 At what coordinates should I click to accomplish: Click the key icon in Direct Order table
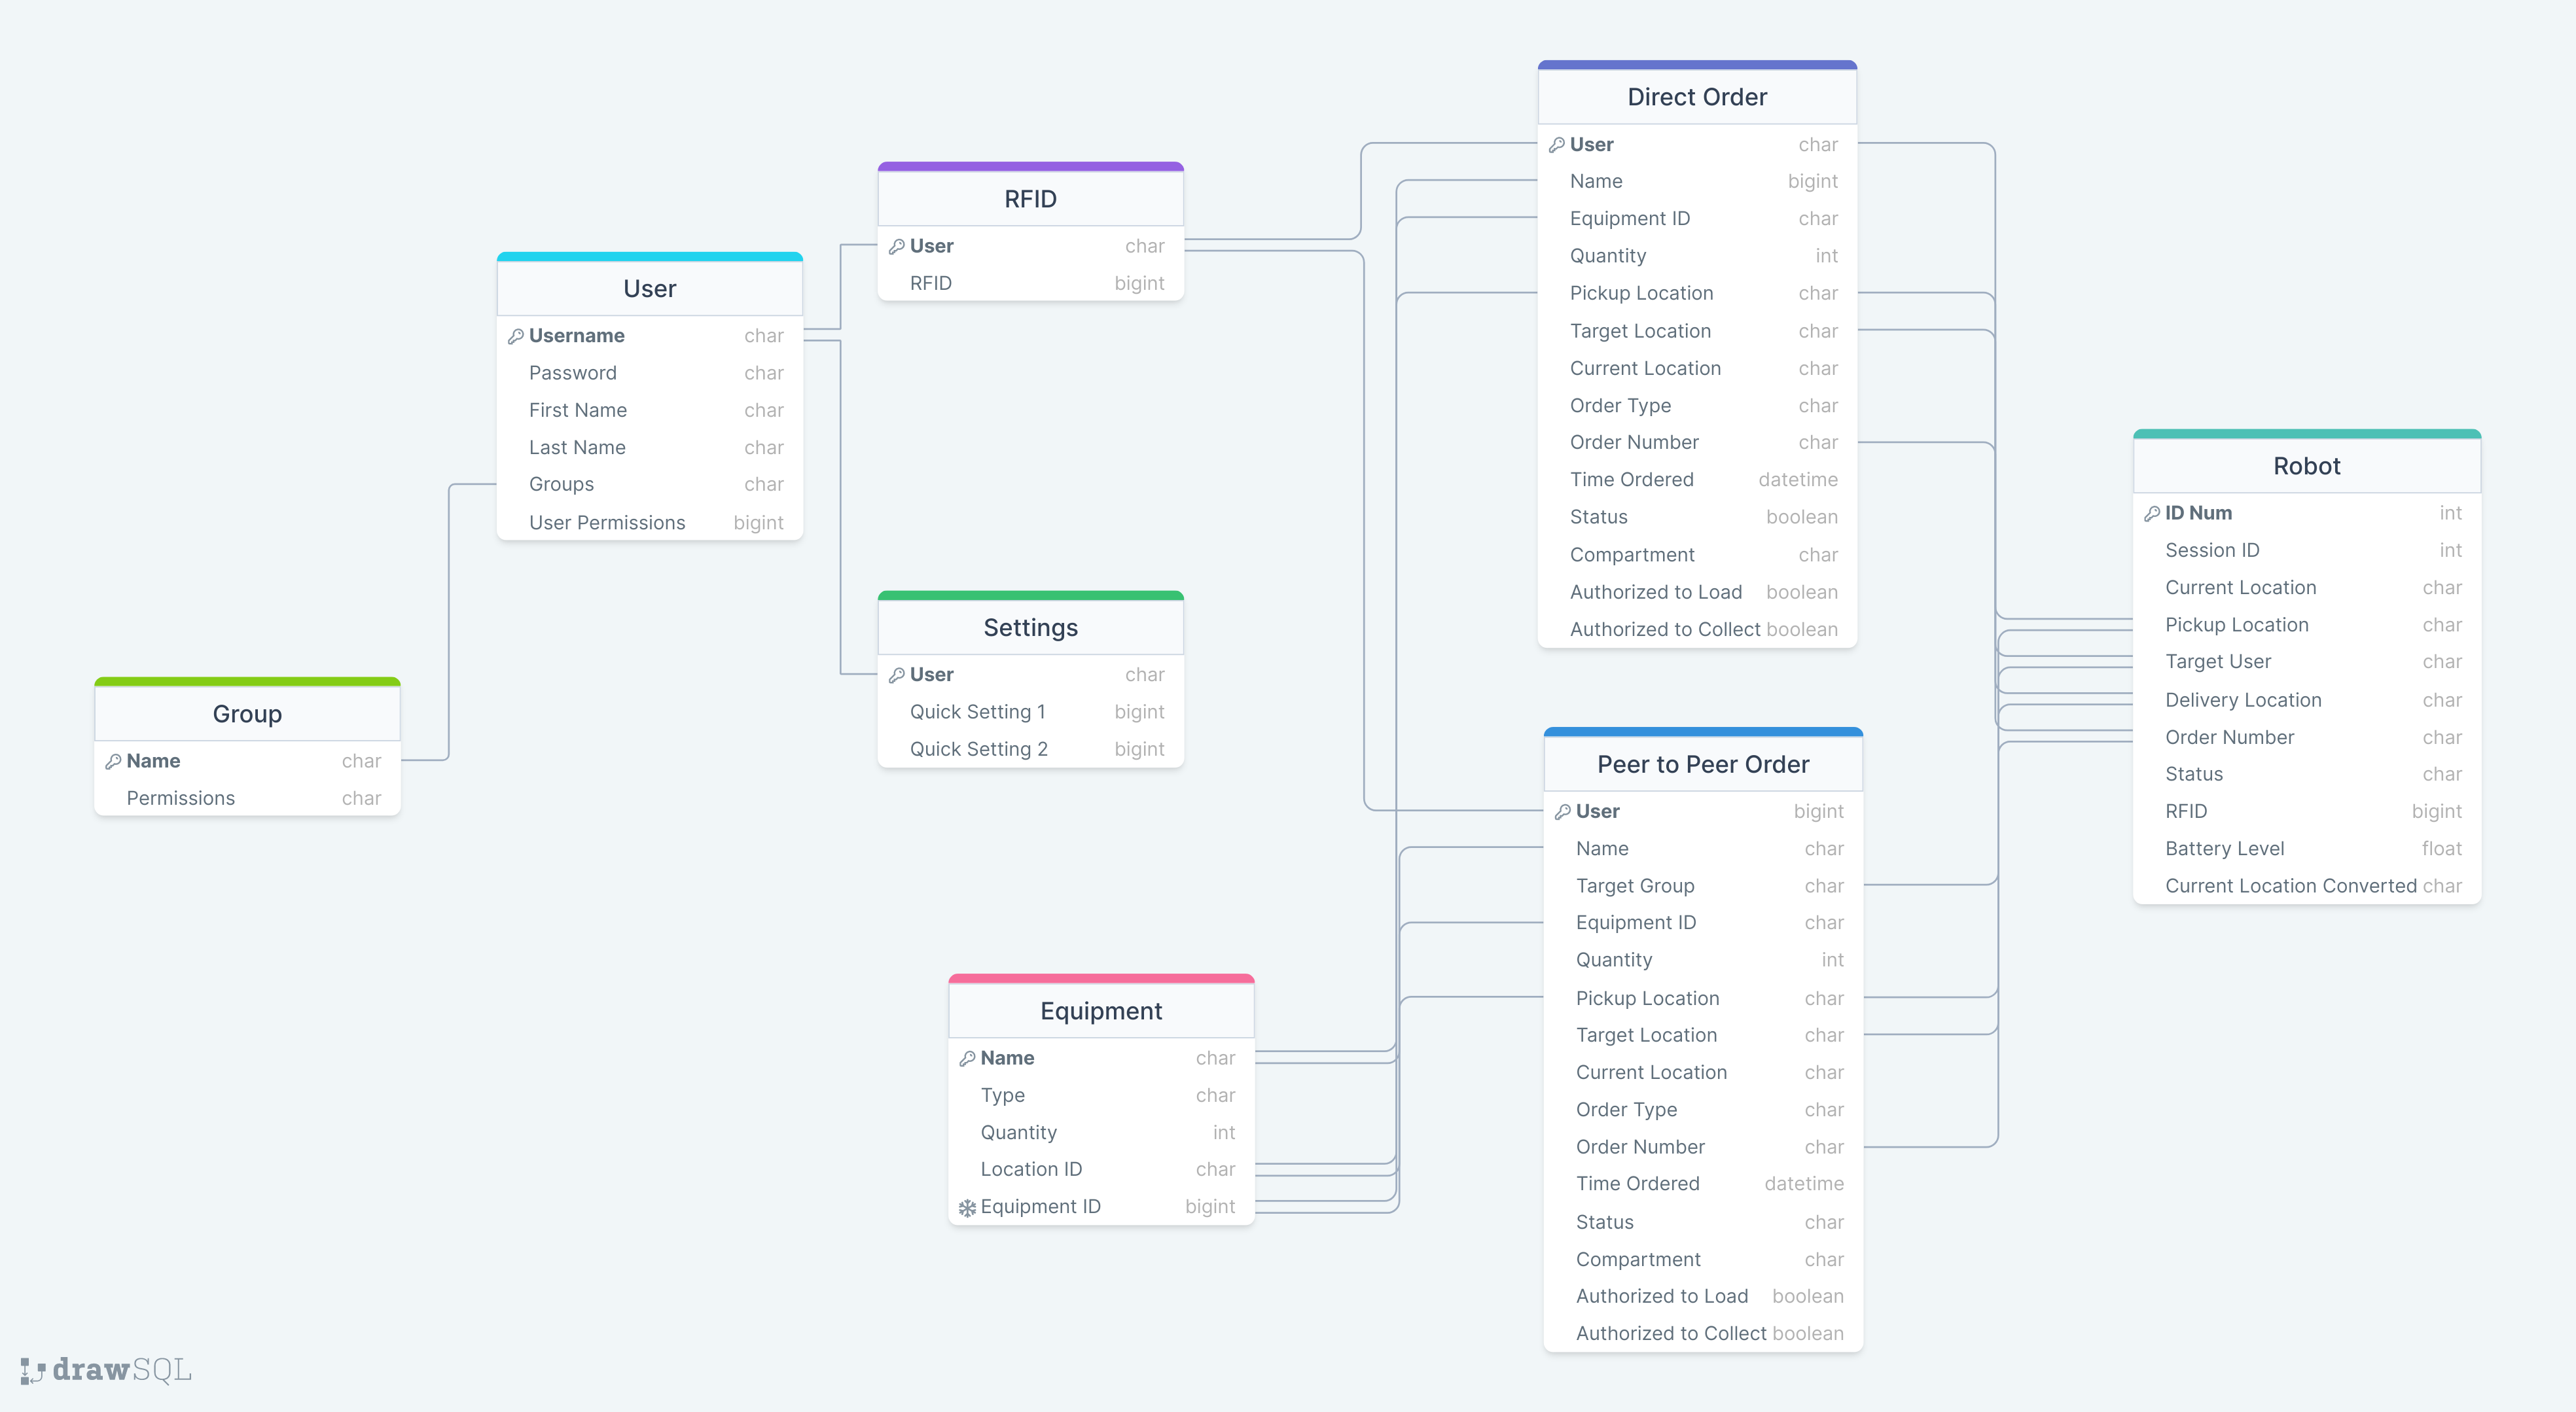[x=1556, y=145]
